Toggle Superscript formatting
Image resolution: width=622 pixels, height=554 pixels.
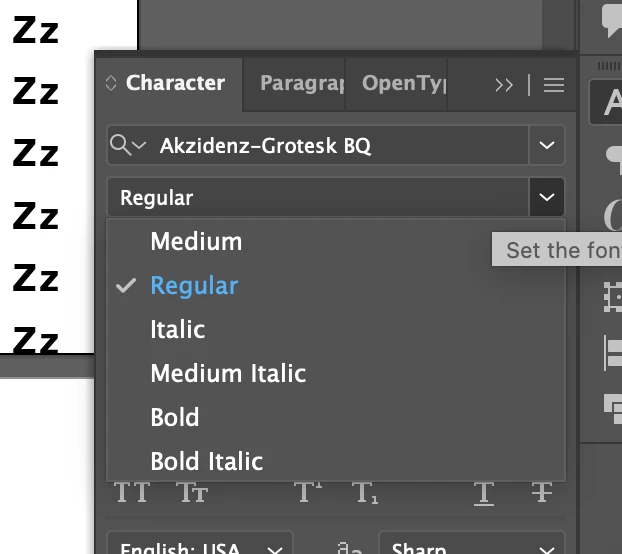(x=308, y=493)
